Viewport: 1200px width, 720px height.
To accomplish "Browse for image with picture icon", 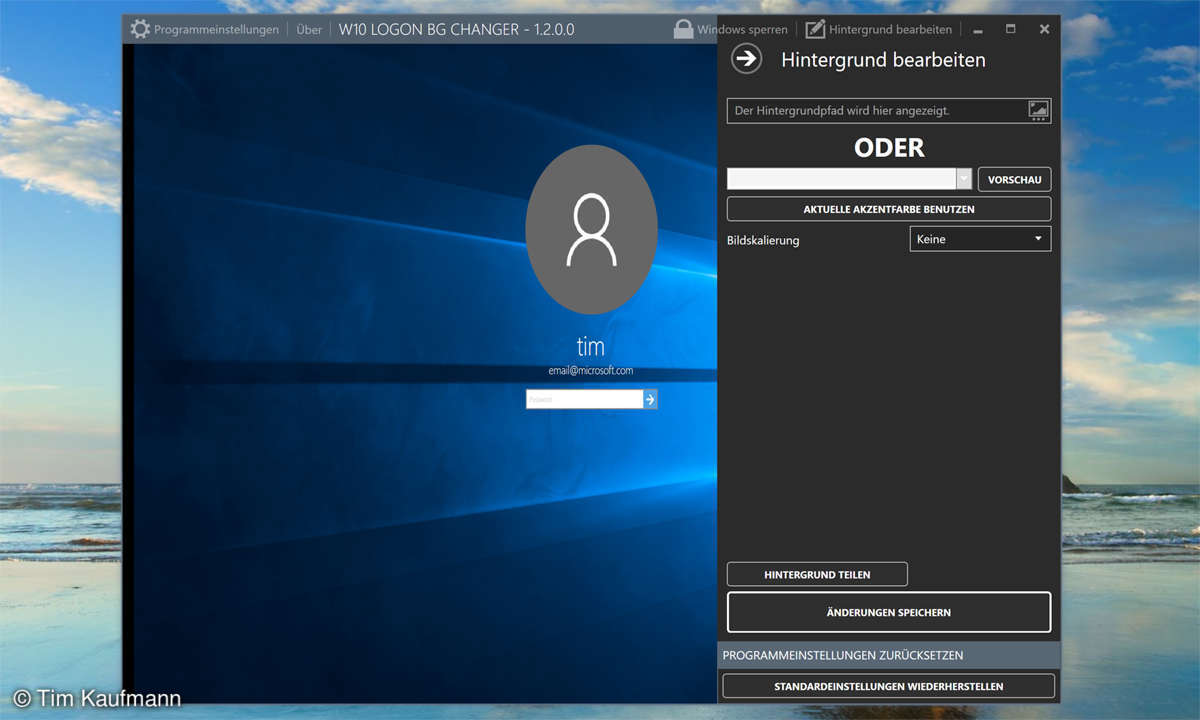I will 1039,111.
